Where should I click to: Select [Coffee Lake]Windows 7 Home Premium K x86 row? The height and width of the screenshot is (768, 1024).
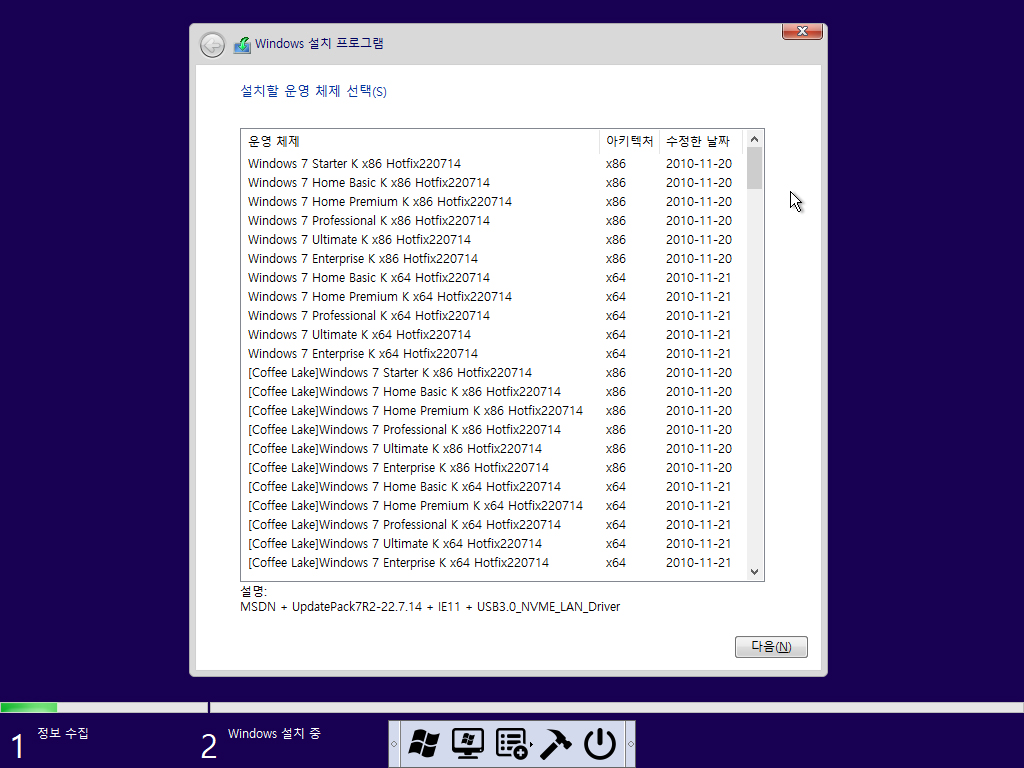click(493, 410)
